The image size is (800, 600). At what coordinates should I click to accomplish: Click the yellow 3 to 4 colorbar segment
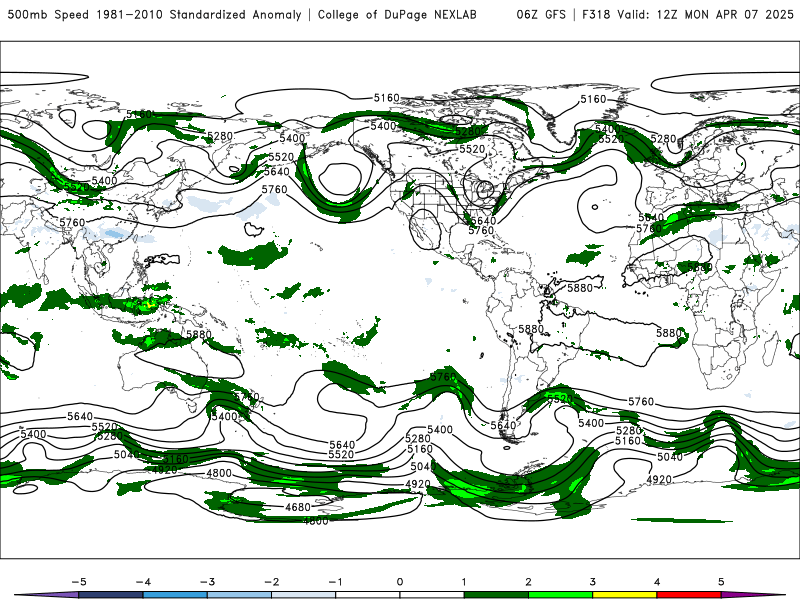(624, 595)
